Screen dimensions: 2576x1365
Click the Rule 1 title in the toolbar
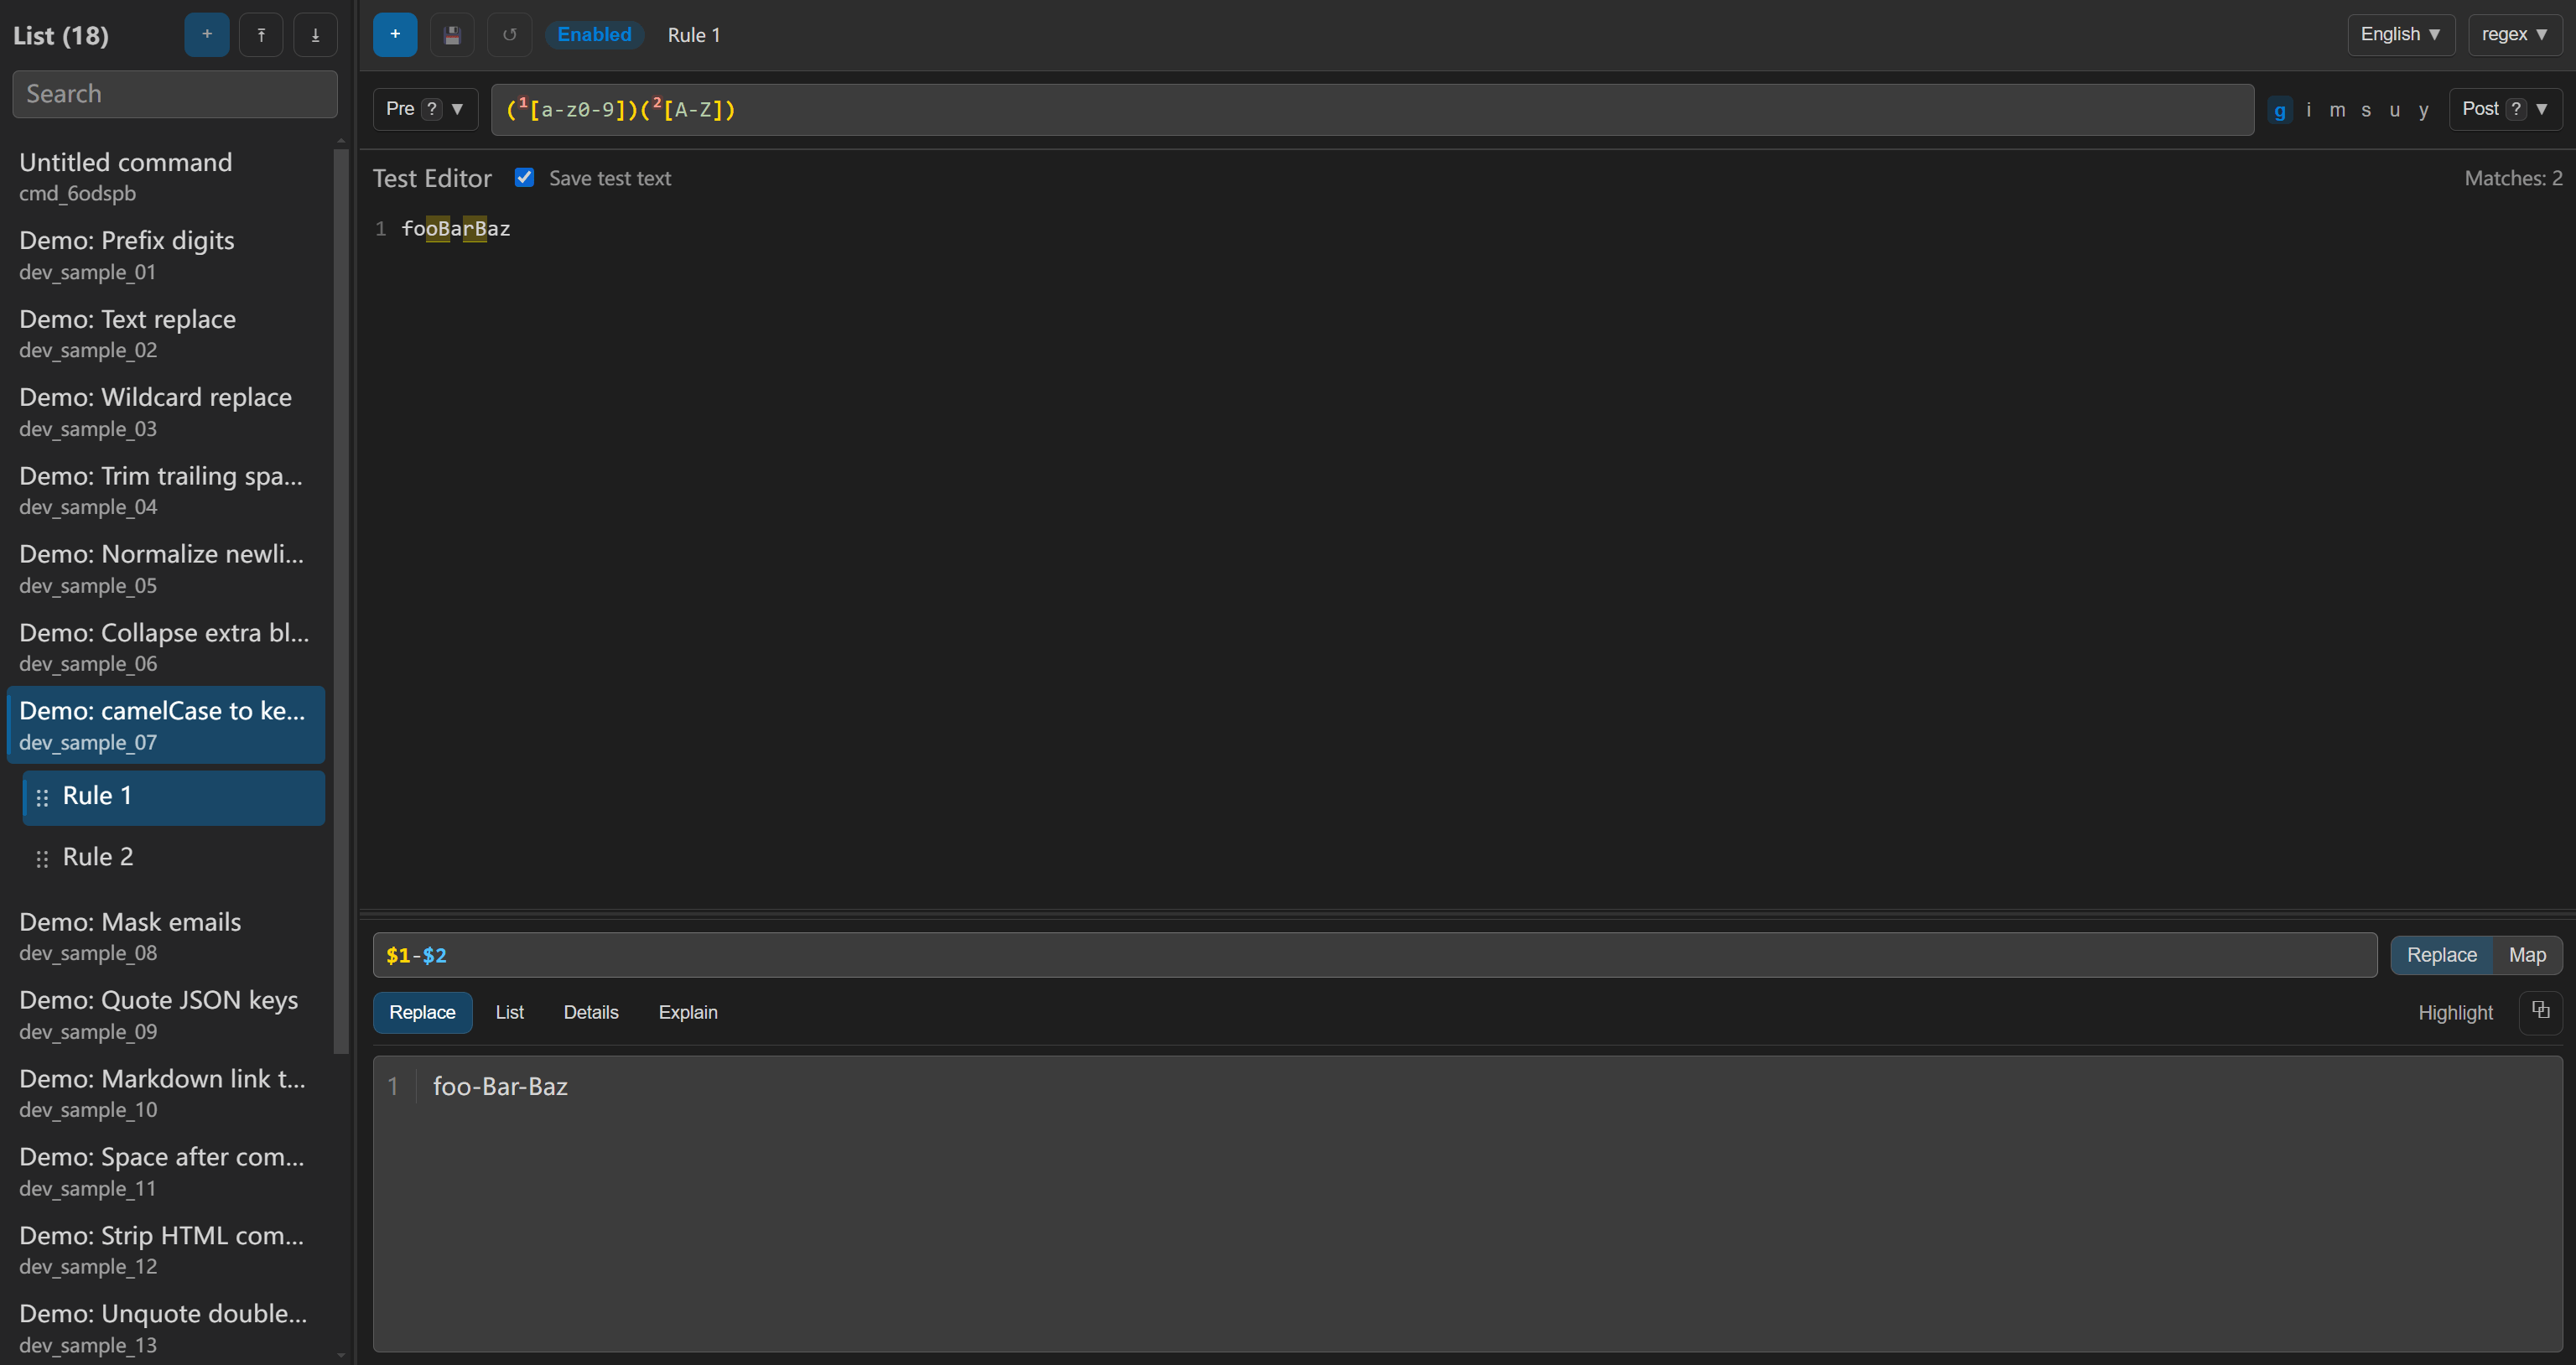pyautogui.click(x=693, y=35)
